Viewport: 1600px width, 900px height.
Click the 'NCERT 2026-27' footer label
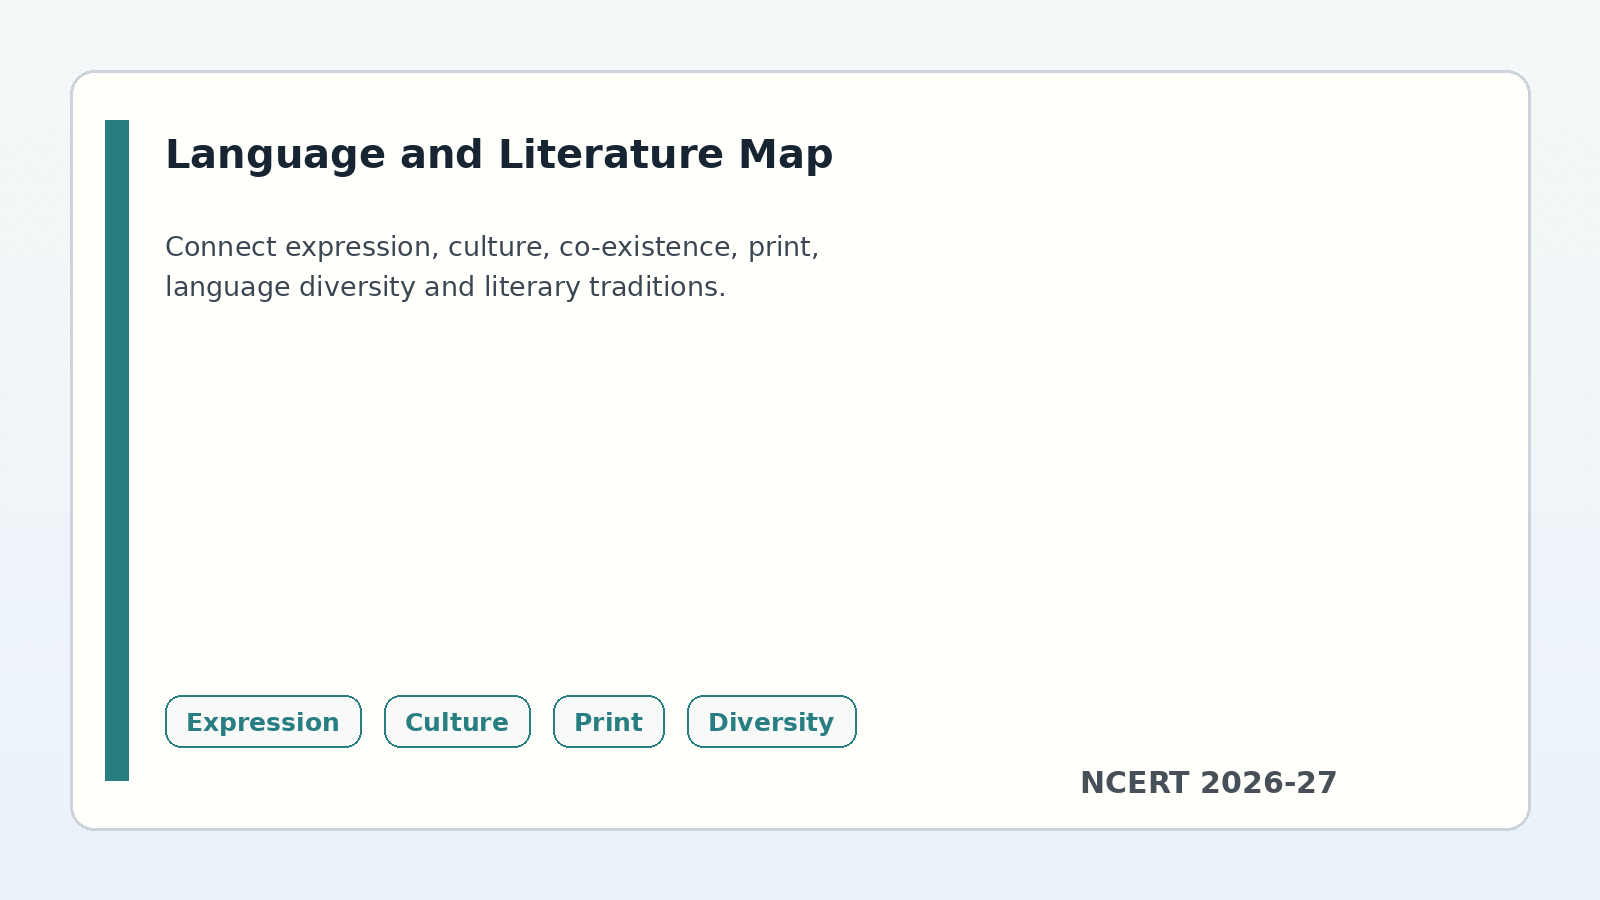coord(1208,783)
